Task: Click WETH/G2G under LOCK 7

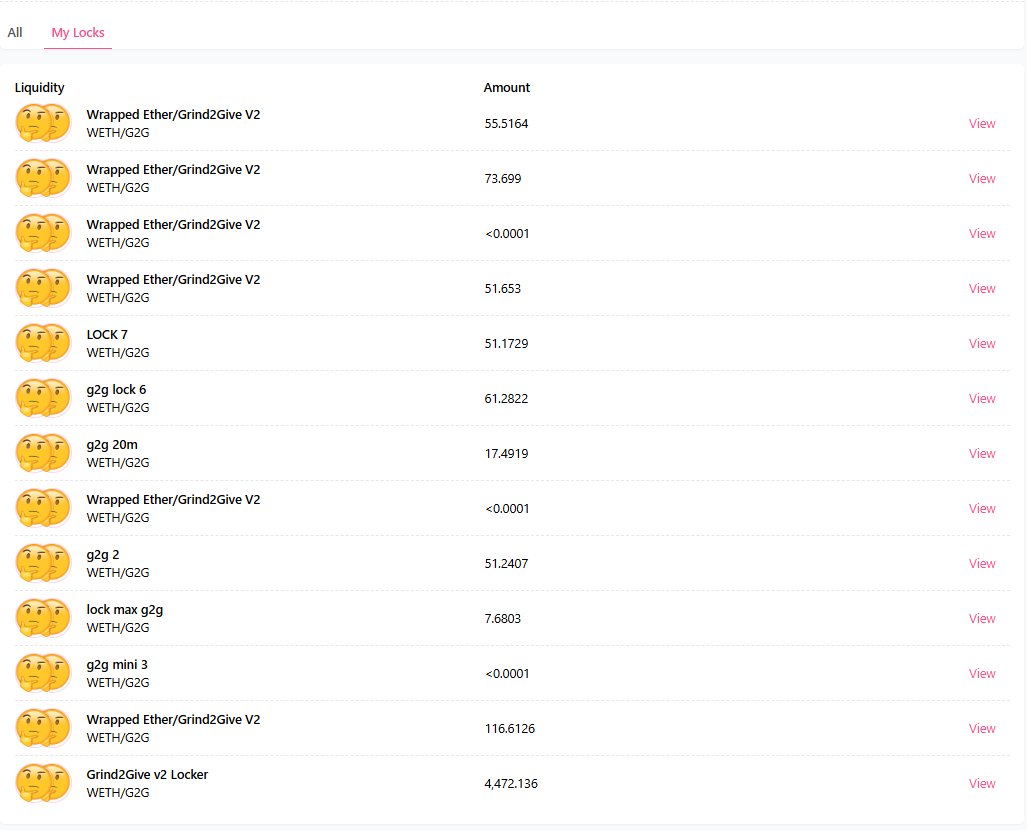Action: [118, 352]
